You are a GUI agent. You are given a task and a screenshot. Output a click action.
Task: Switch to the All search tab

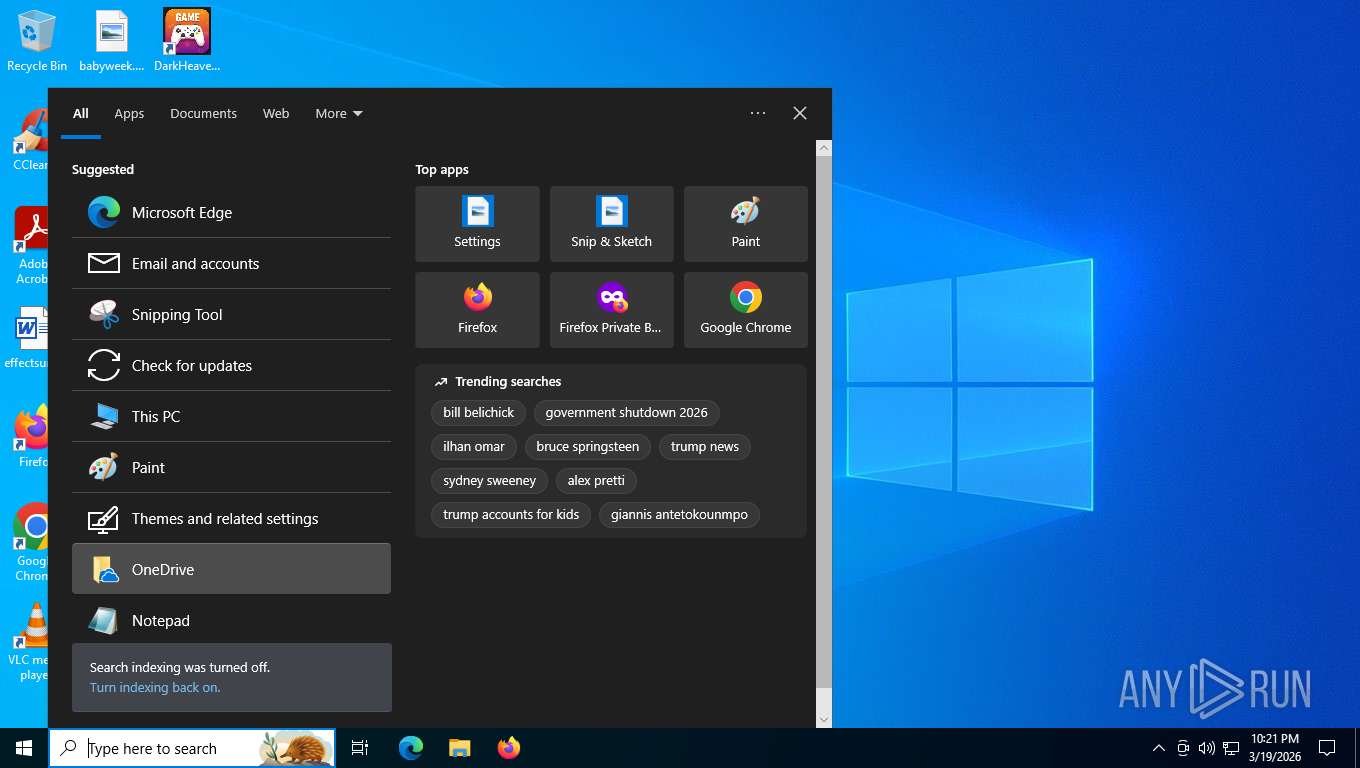[81, 113]
